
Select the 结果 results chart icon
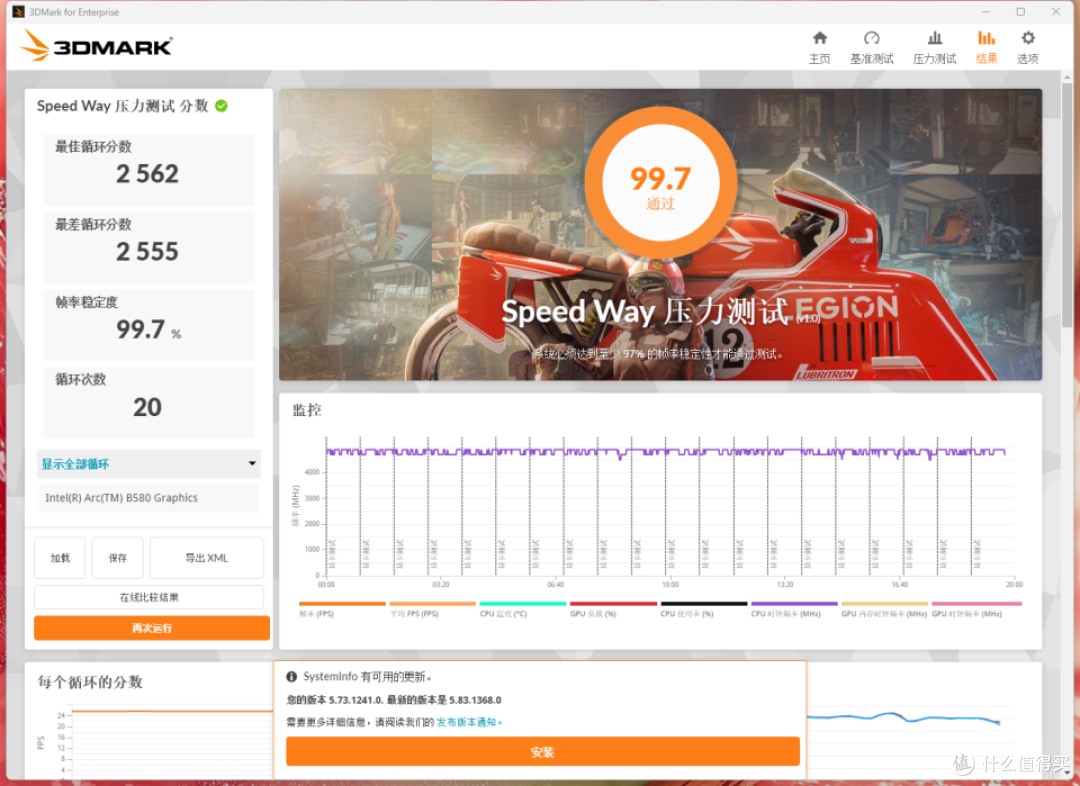tap(986, 38)
